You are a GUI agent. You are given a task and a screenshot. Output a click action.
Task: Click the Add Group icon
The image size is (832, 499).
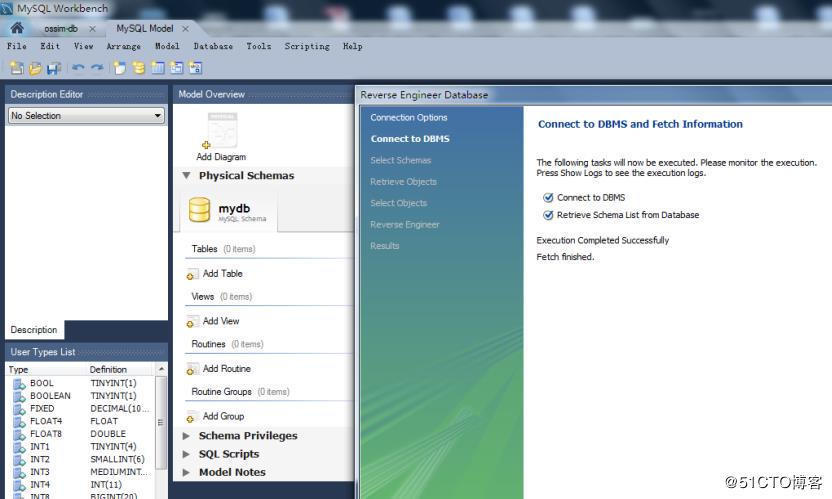click(x=191, y=417)
